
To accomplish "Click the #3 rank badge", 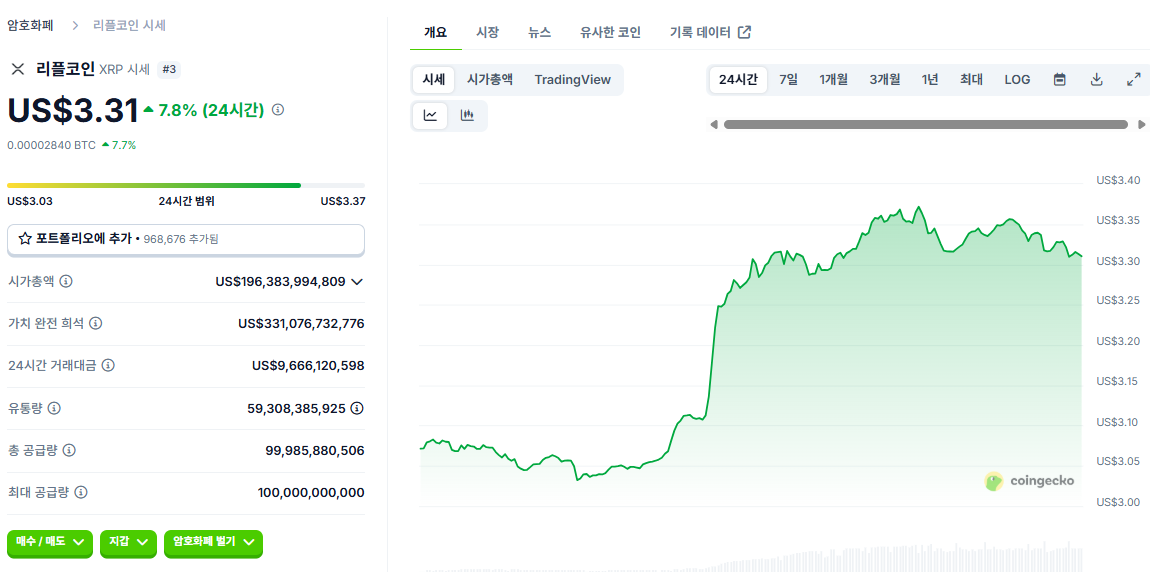I will tap(169, 70).
